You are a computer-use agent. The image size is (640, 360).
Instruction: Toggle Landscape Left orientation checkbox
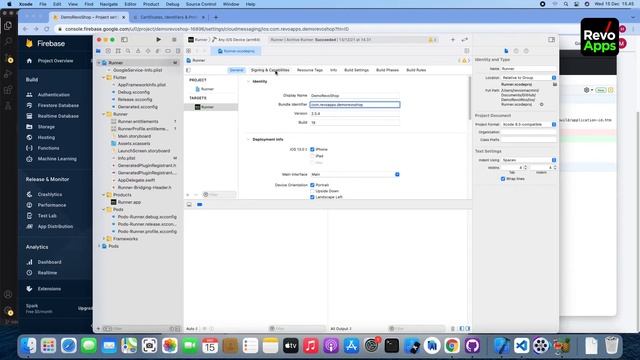tap(312, 197)
